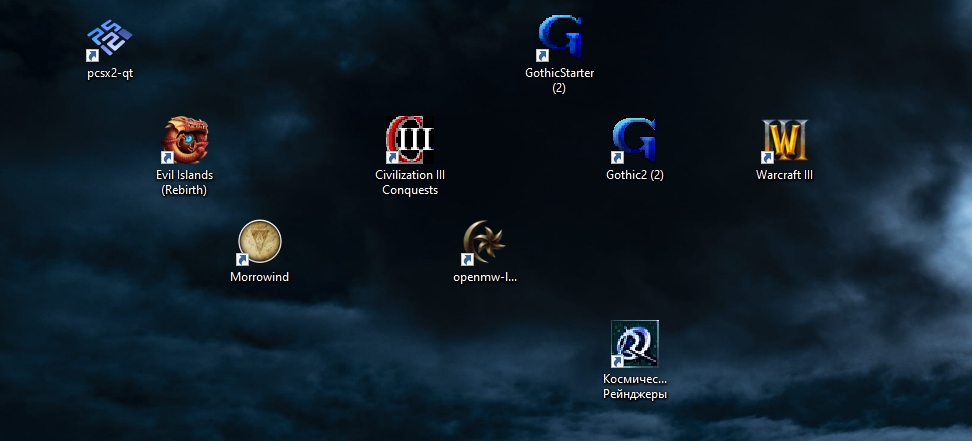Click the "Космичес... Рейнджеры" label text
Screen dimensions: 972x441
635,386
